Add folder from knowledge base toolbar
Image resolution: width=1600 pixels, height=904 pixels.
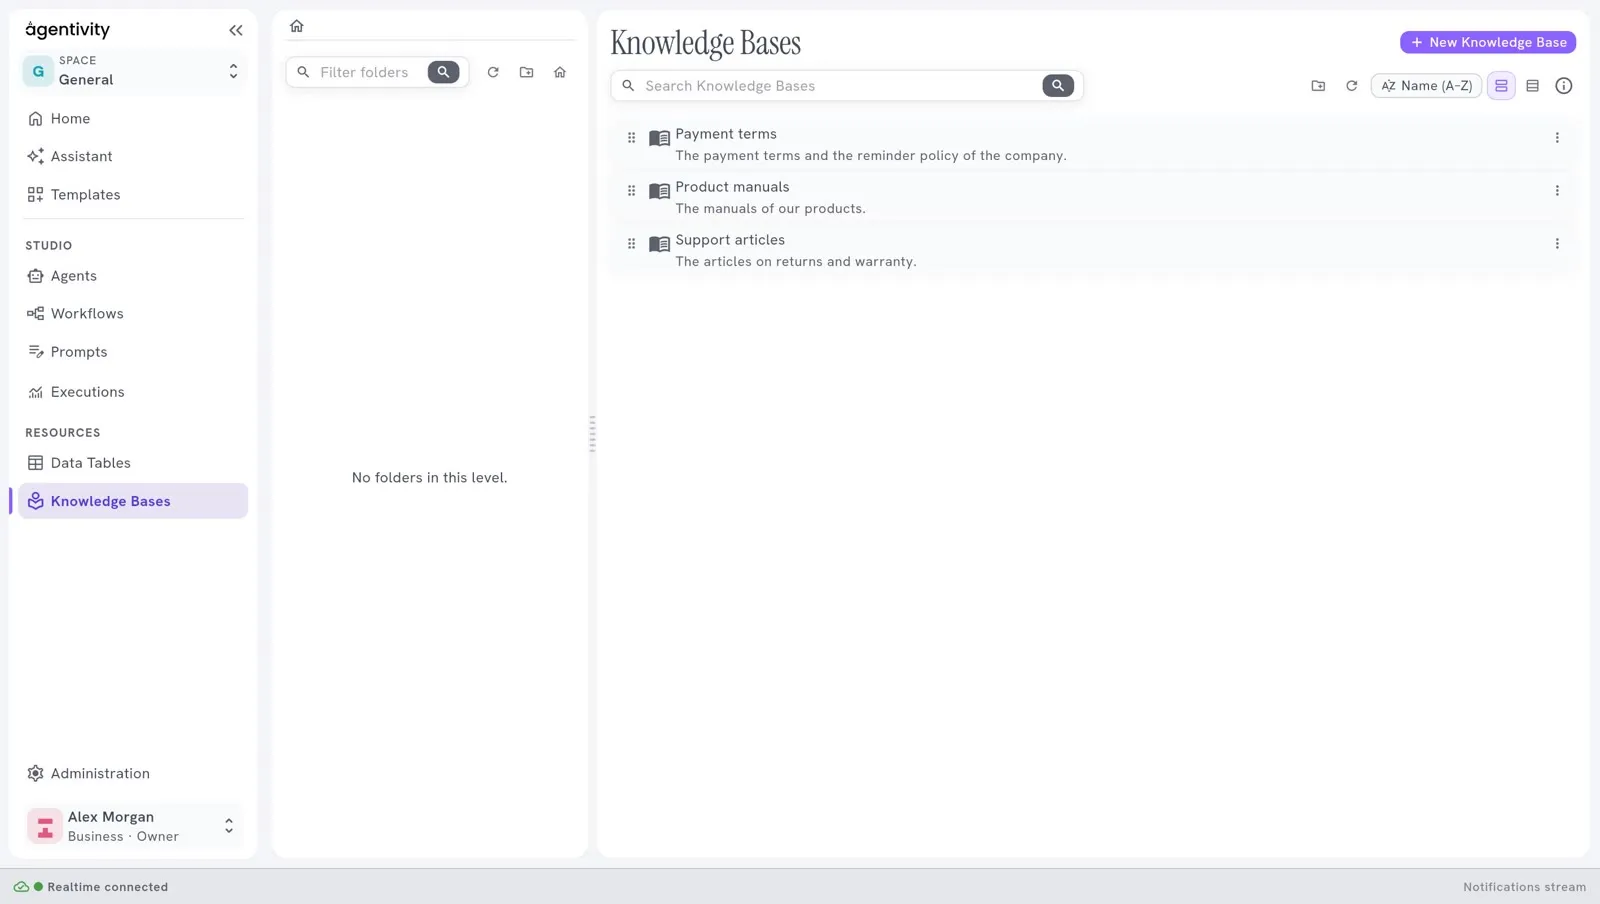tap(1318, 86)
